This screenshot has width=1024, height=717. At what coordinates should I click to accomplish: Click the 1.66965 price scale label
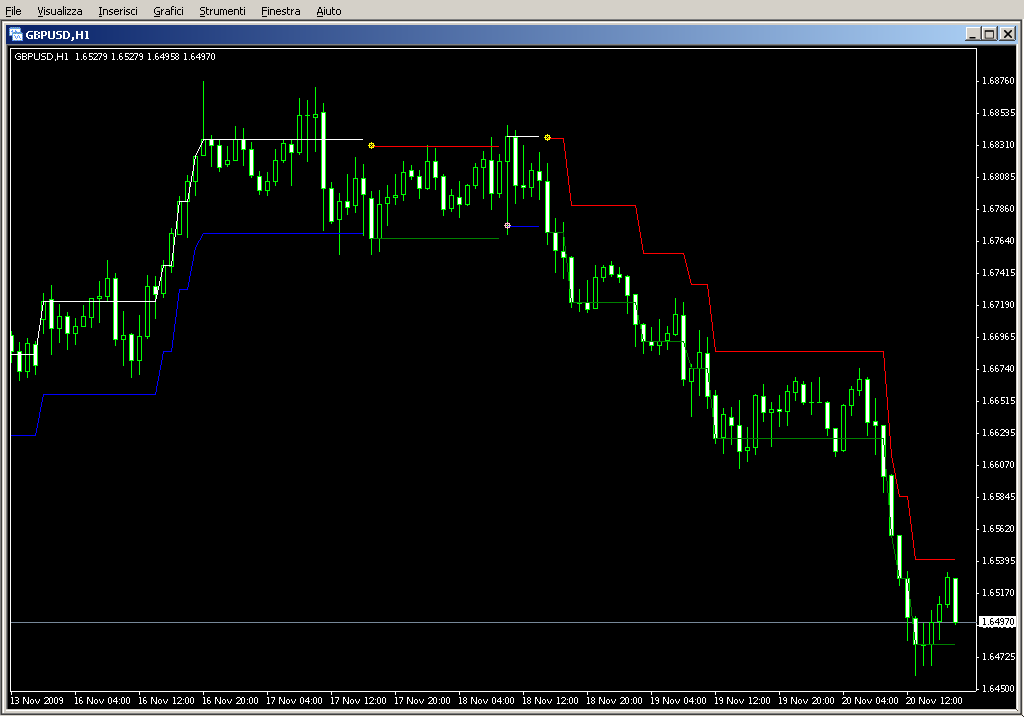(x=999, y=337)
